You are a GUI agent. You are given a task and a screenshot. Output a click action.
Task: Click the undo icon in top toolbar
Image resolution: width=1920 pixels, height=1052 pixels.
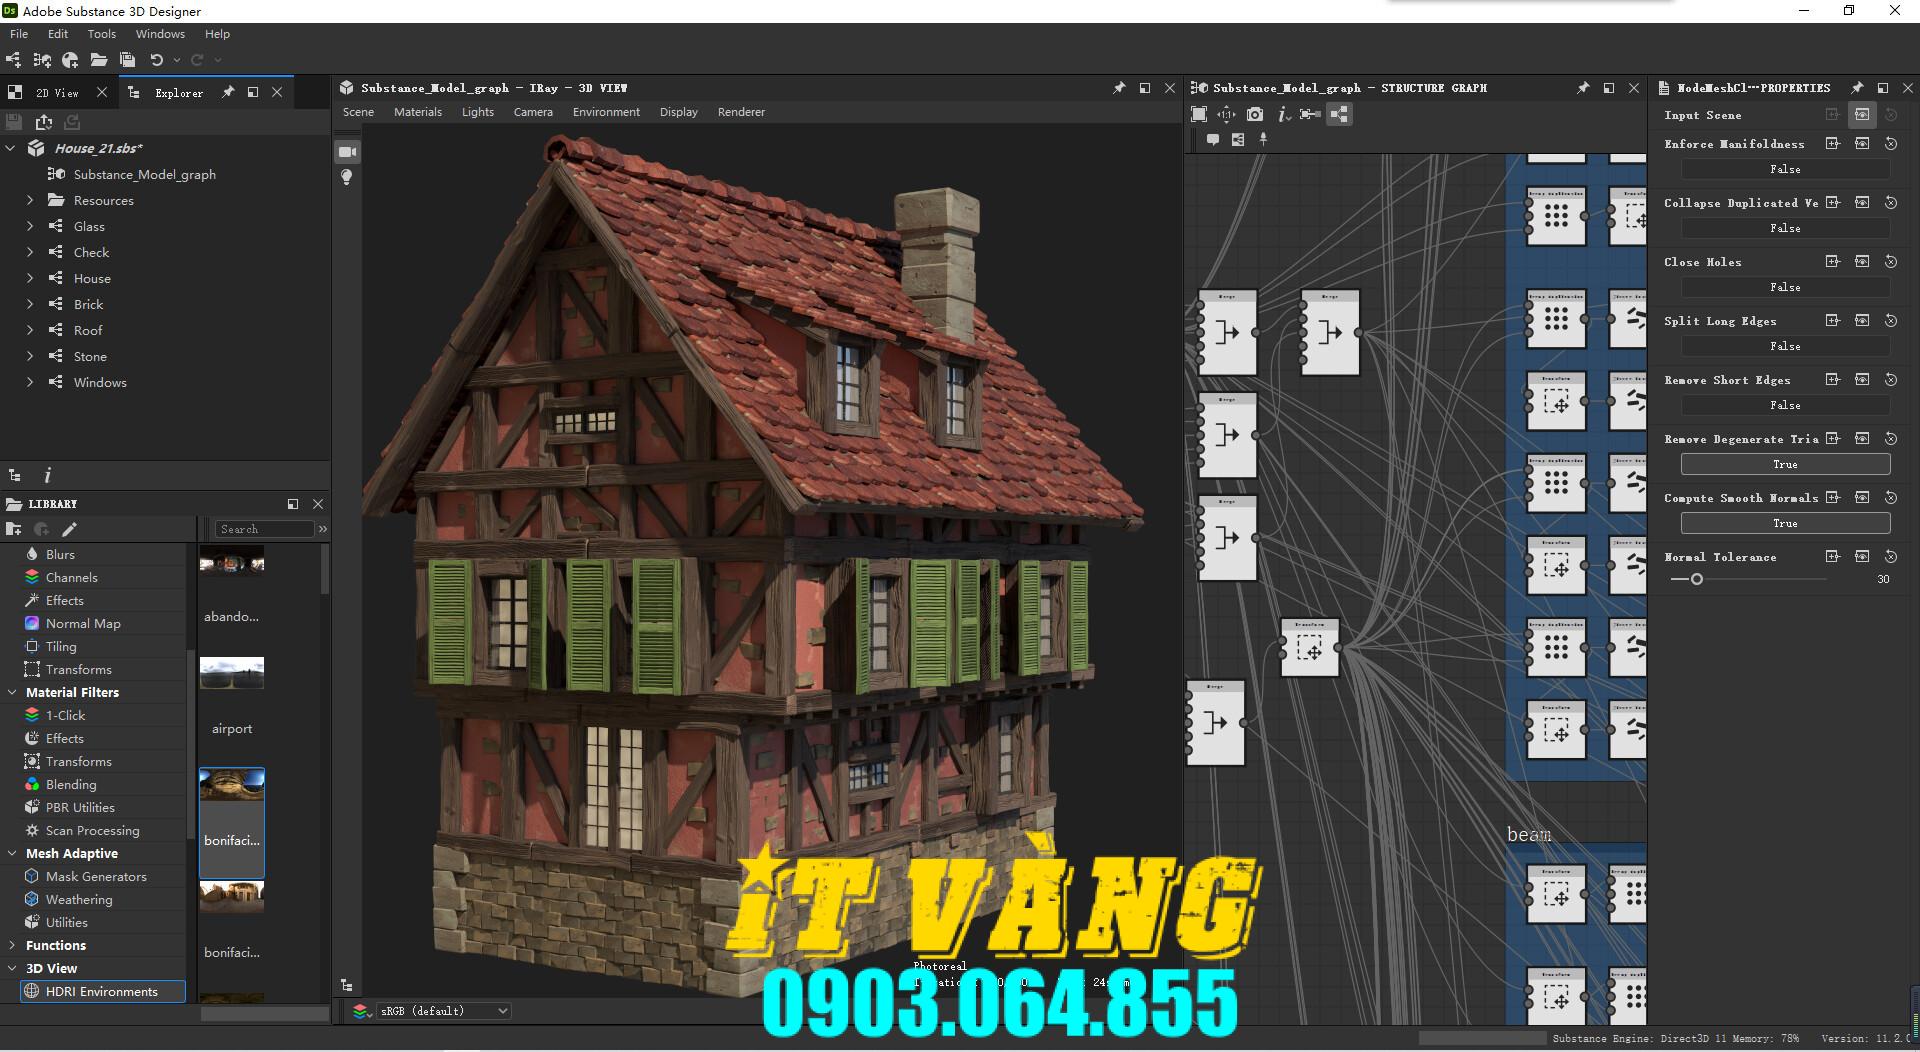click(x=157, y=60)
